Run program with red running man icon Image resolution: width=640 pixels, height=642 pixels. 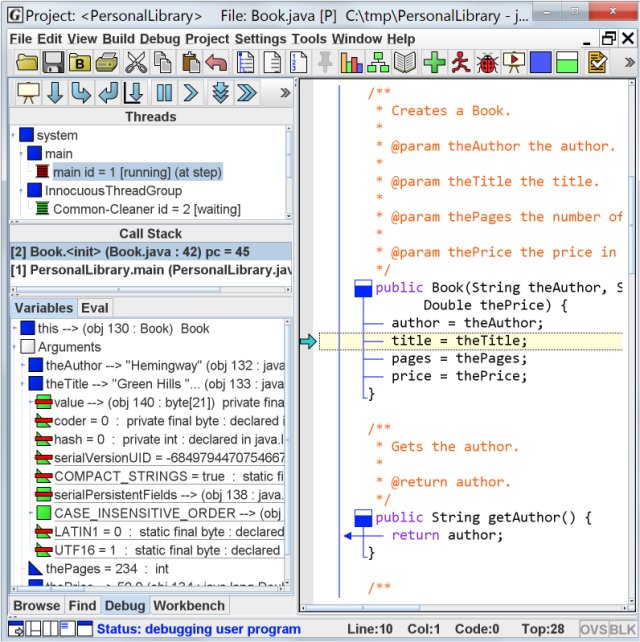click(x=461, y=63)
